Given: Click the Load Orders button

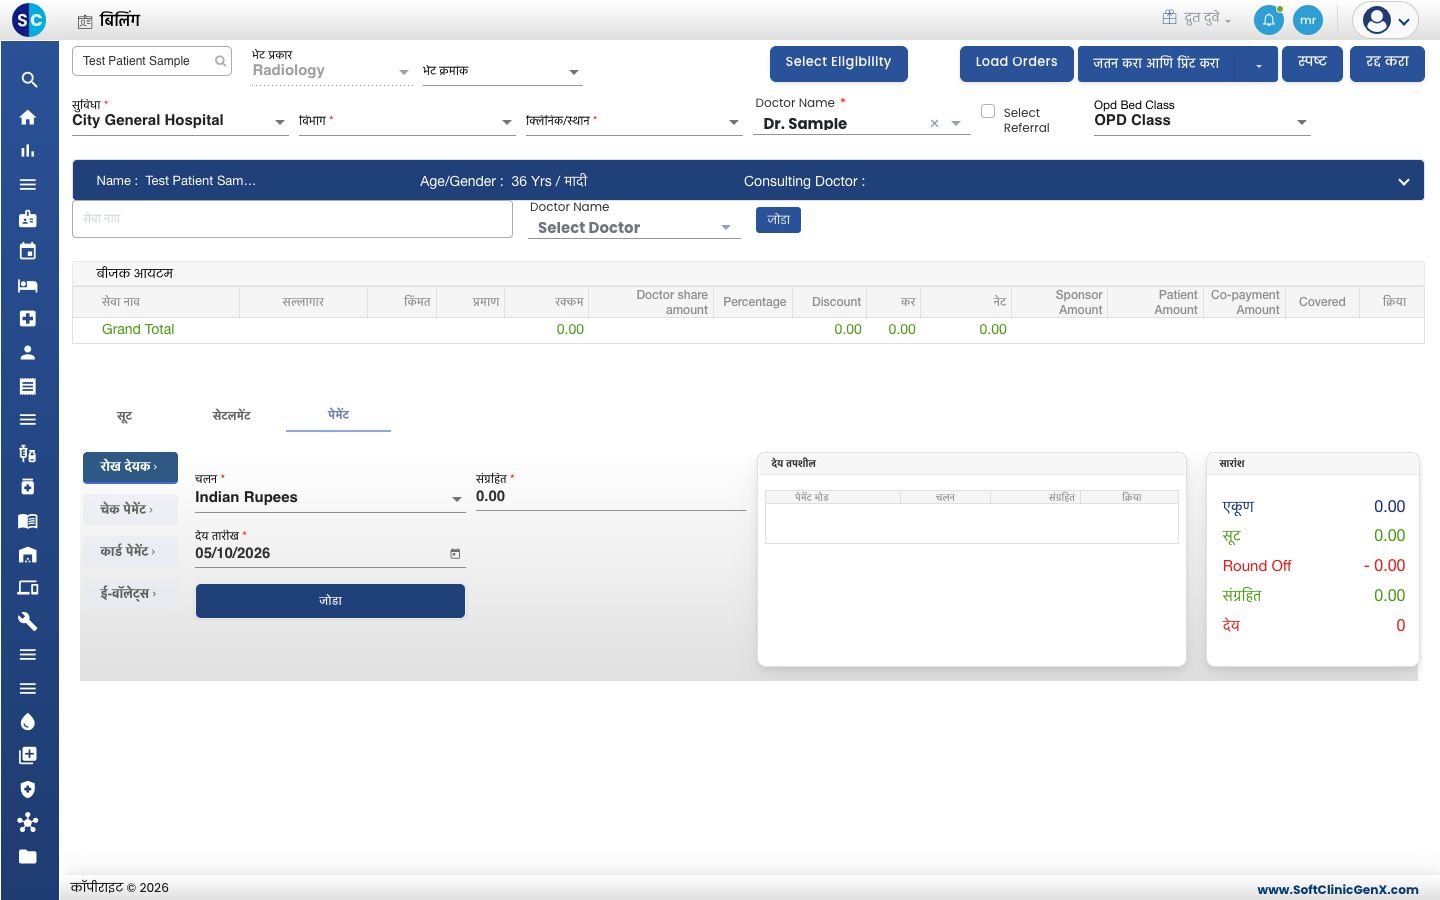Looking at the screenshot, I should click(x=1016, y=63).
